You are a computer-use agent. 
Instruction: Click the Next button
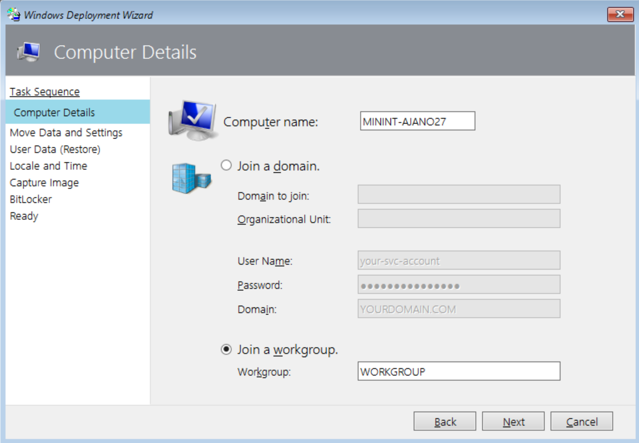coord(513,421)
